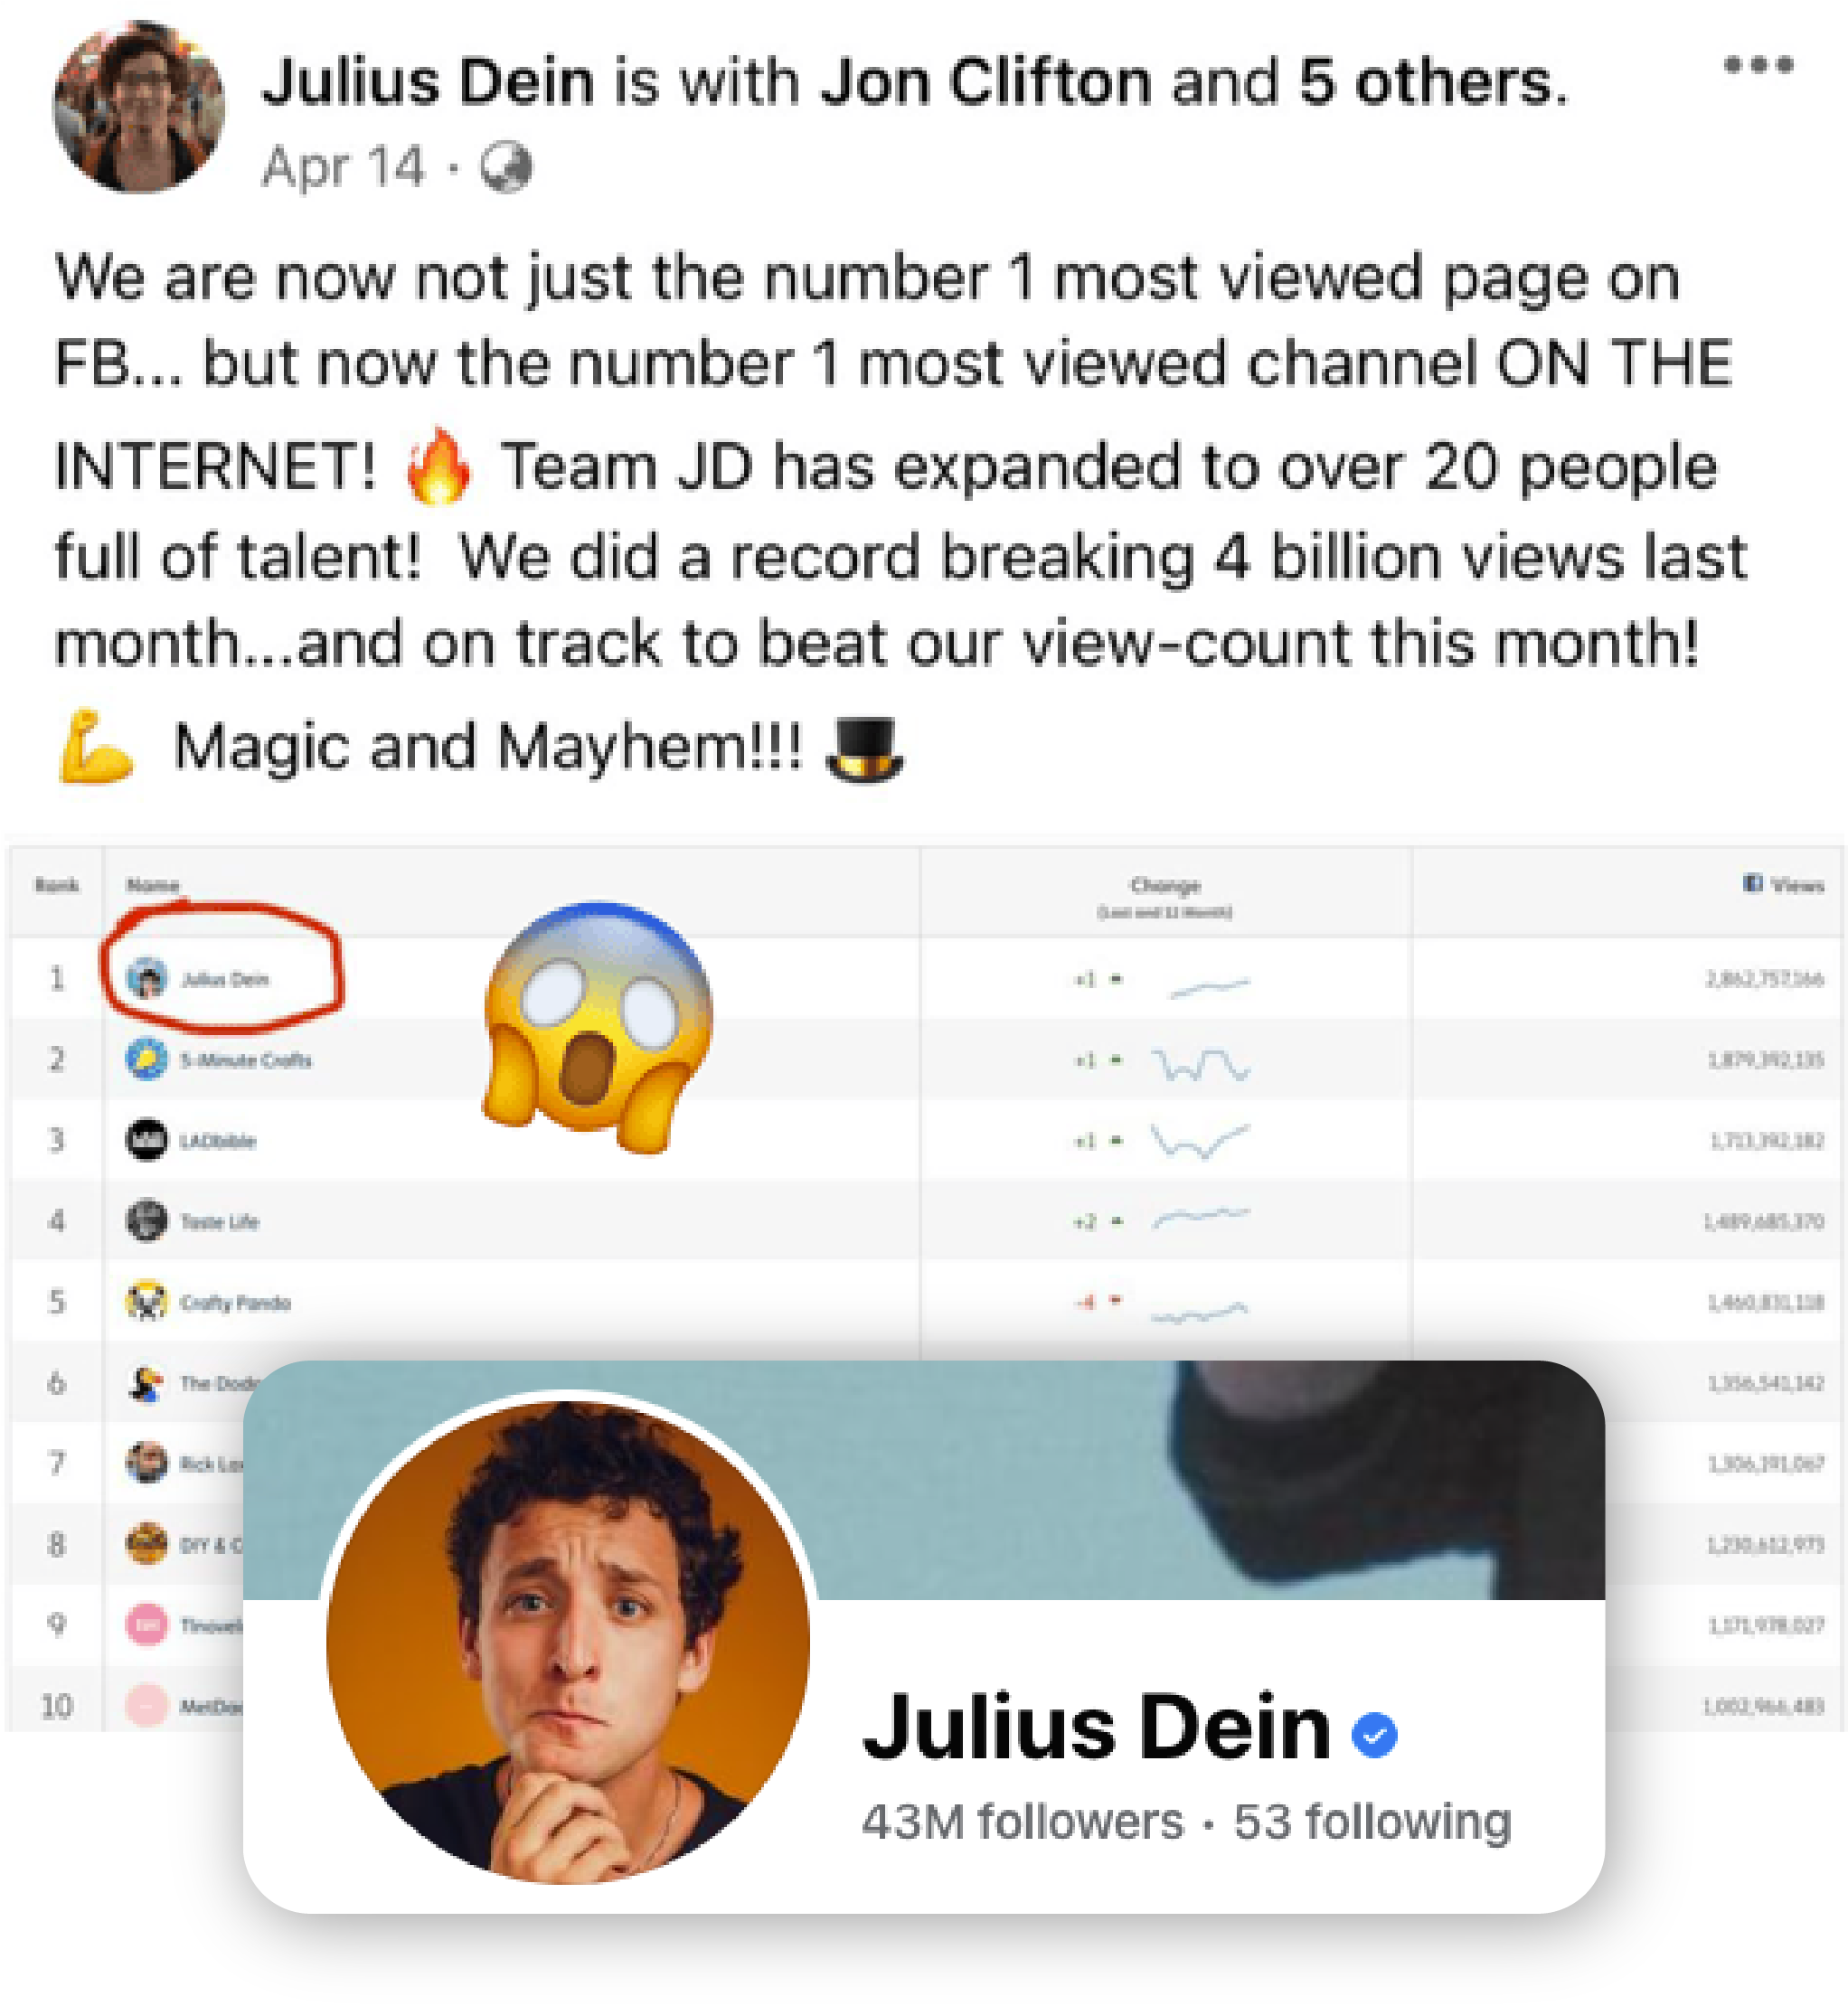Select the Change column header
The height and width of the screenshot is (2006, 1848).
tap(1165, 885)
